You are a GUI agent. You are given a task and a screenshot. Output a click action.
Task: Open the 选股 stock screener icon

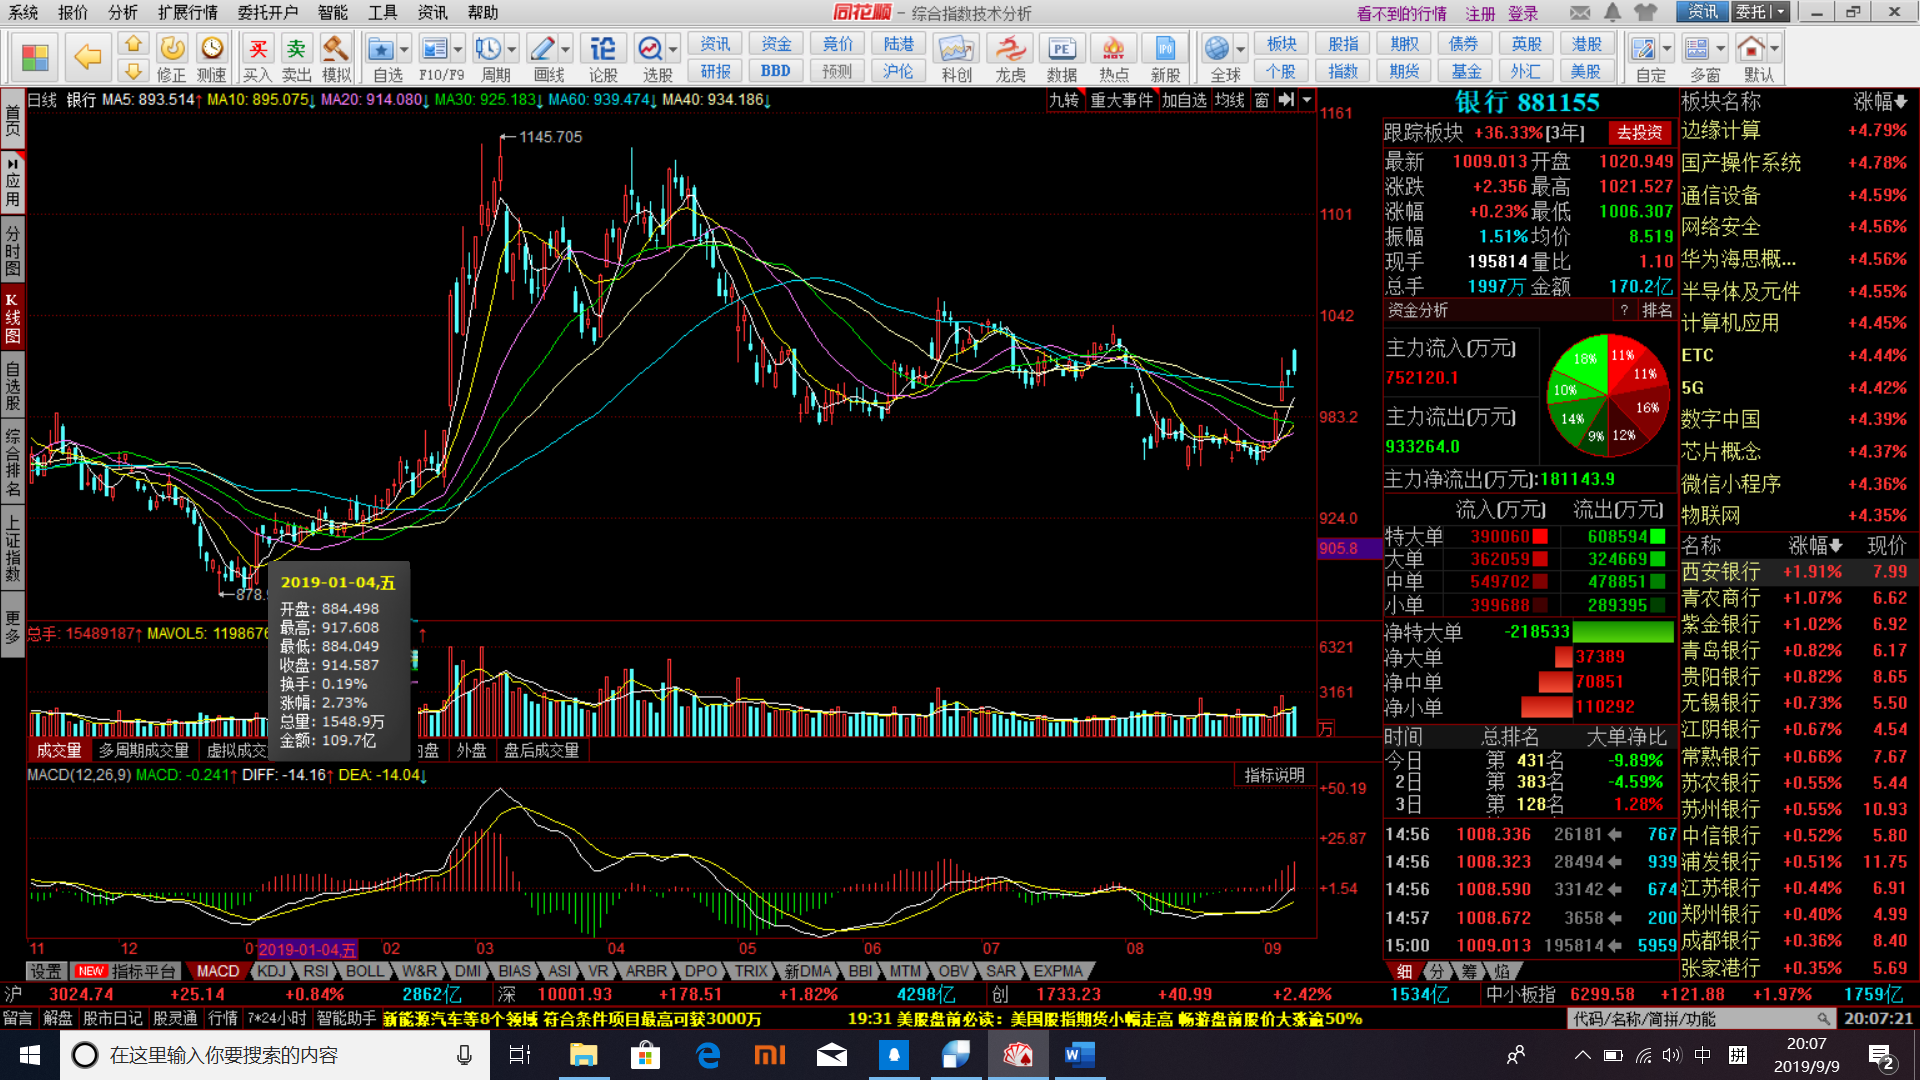(x=650, y=48)
